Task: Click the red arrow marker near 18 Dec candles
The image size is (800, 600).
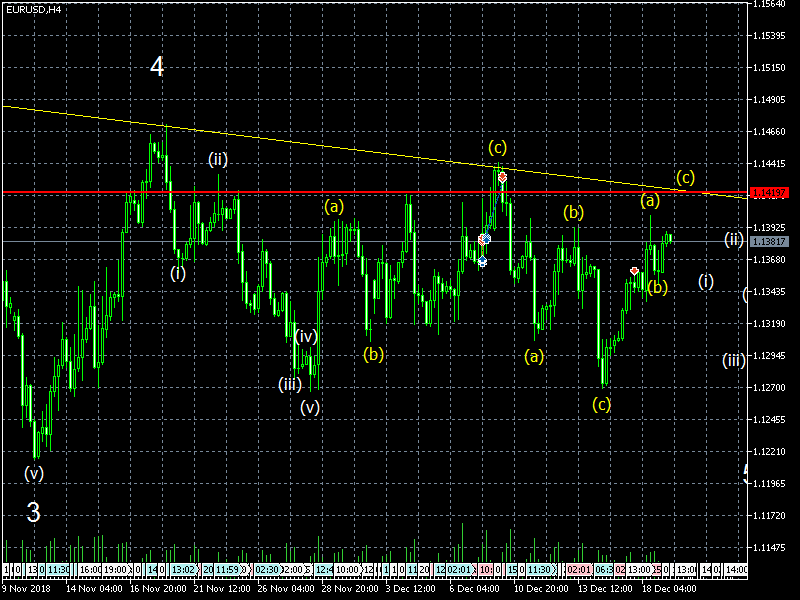Action: point(634,271)
